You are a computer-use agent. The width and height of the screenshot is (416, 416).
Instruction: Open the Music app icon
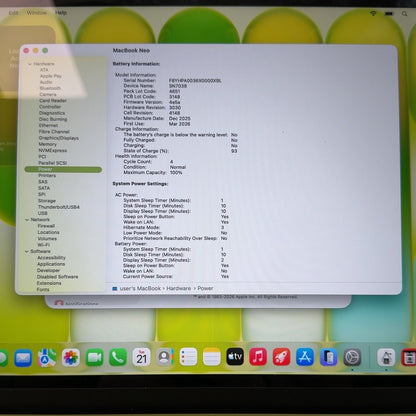tap(258, 357)
